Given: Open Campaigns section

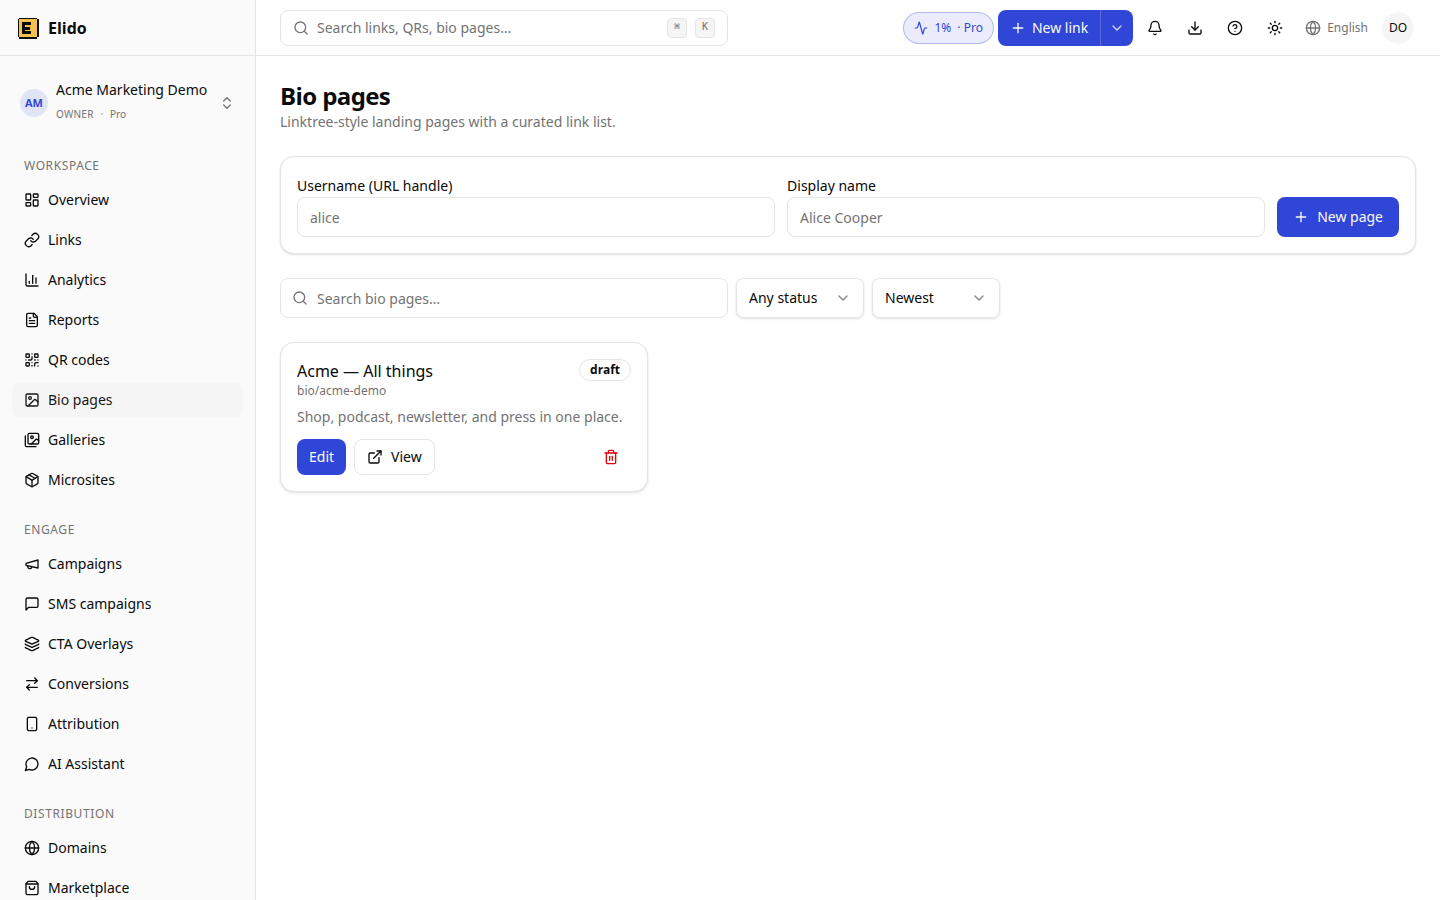Looking at the screenshot, I should (128, 564).
